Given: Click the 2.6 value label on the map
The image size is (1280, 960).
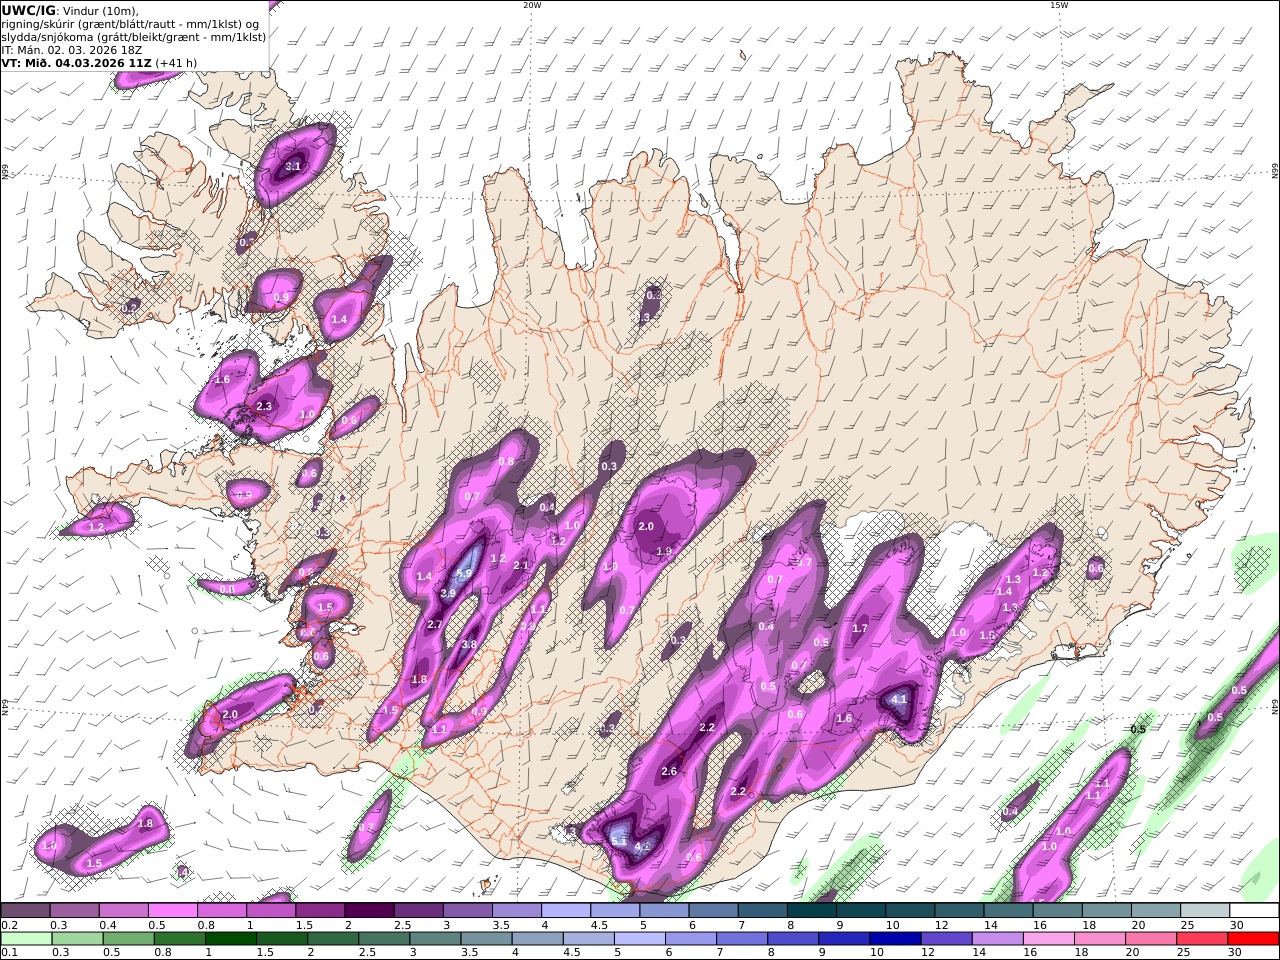Looking at the screenshot, I should [x=670, y=771].
